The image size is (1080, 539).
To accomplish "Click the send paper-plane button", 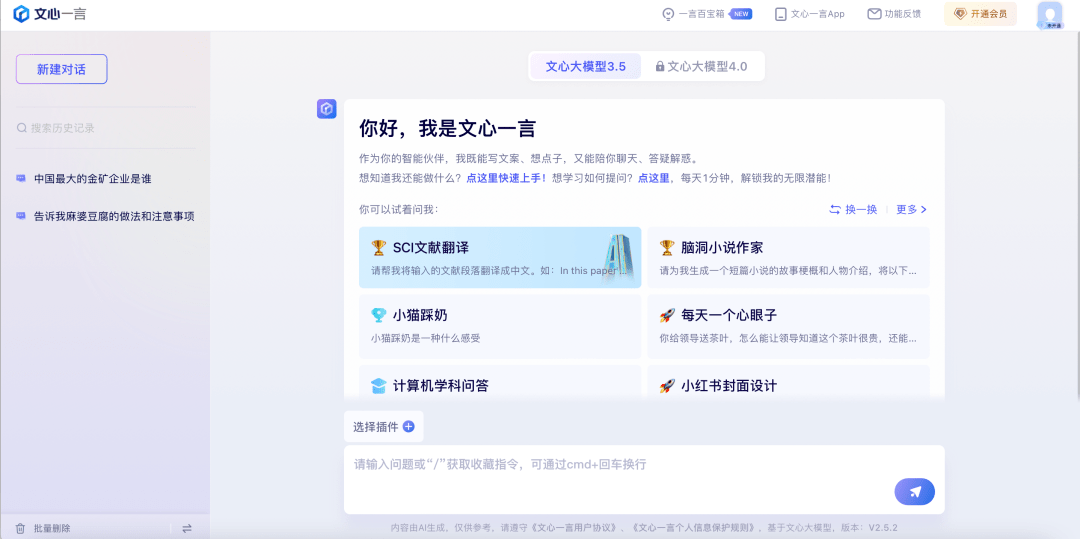I will point(915,492).
